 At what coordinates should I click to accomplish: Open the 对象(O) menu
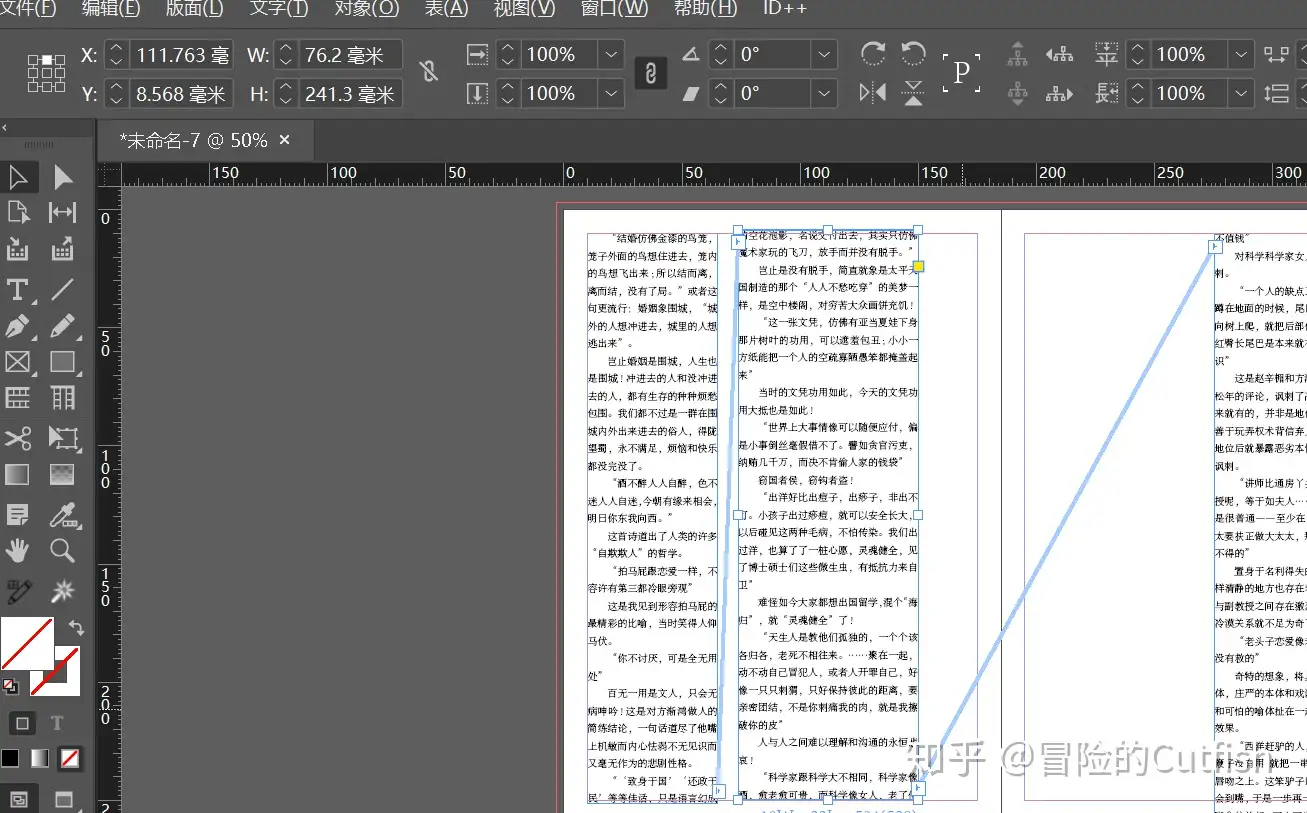(x=365, y=8)
